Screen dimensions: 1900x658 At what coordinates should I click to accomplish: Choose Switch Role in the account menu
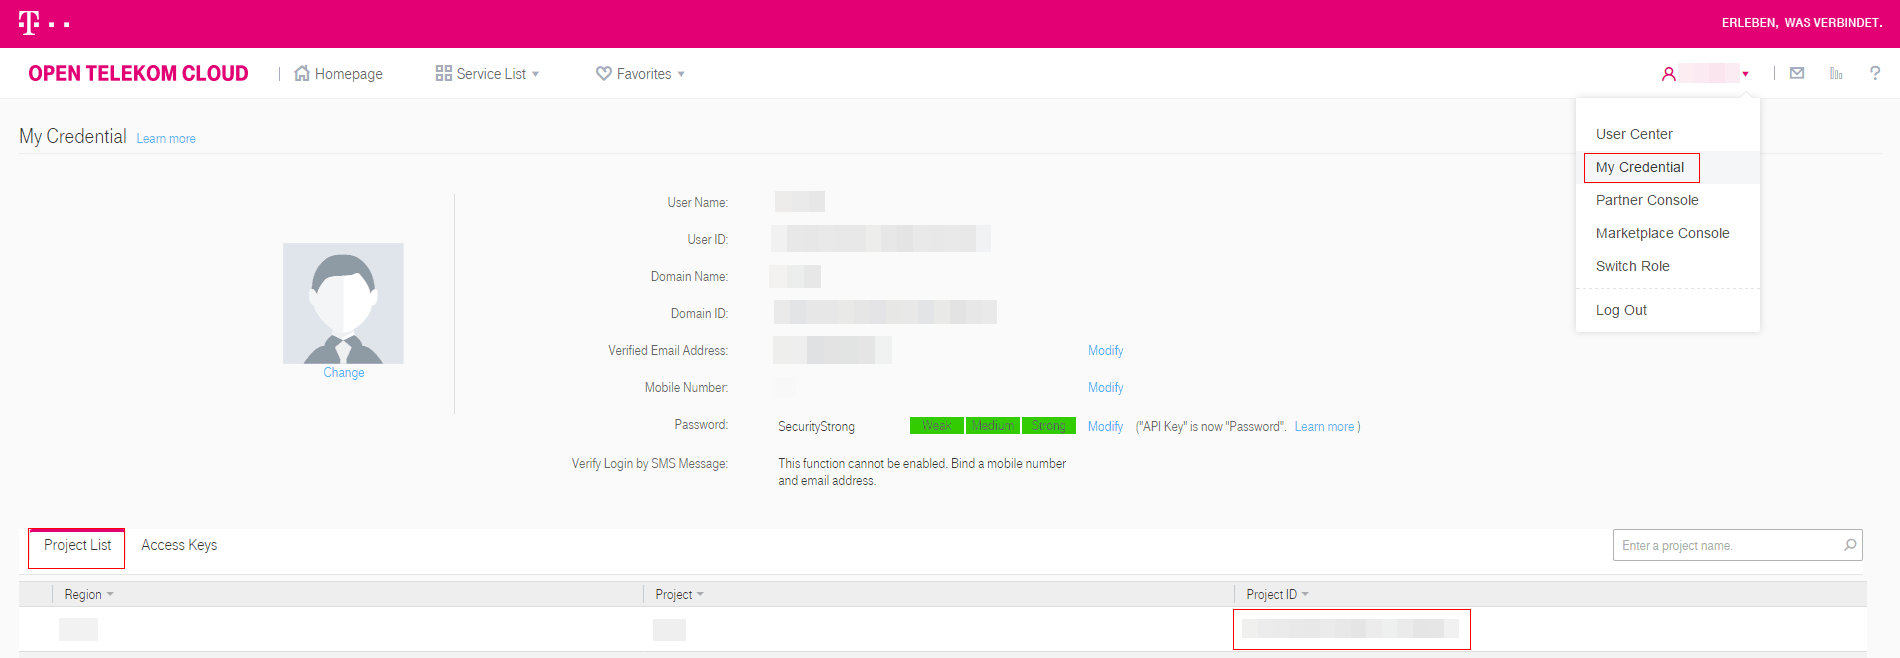(x=1632, y=266)
